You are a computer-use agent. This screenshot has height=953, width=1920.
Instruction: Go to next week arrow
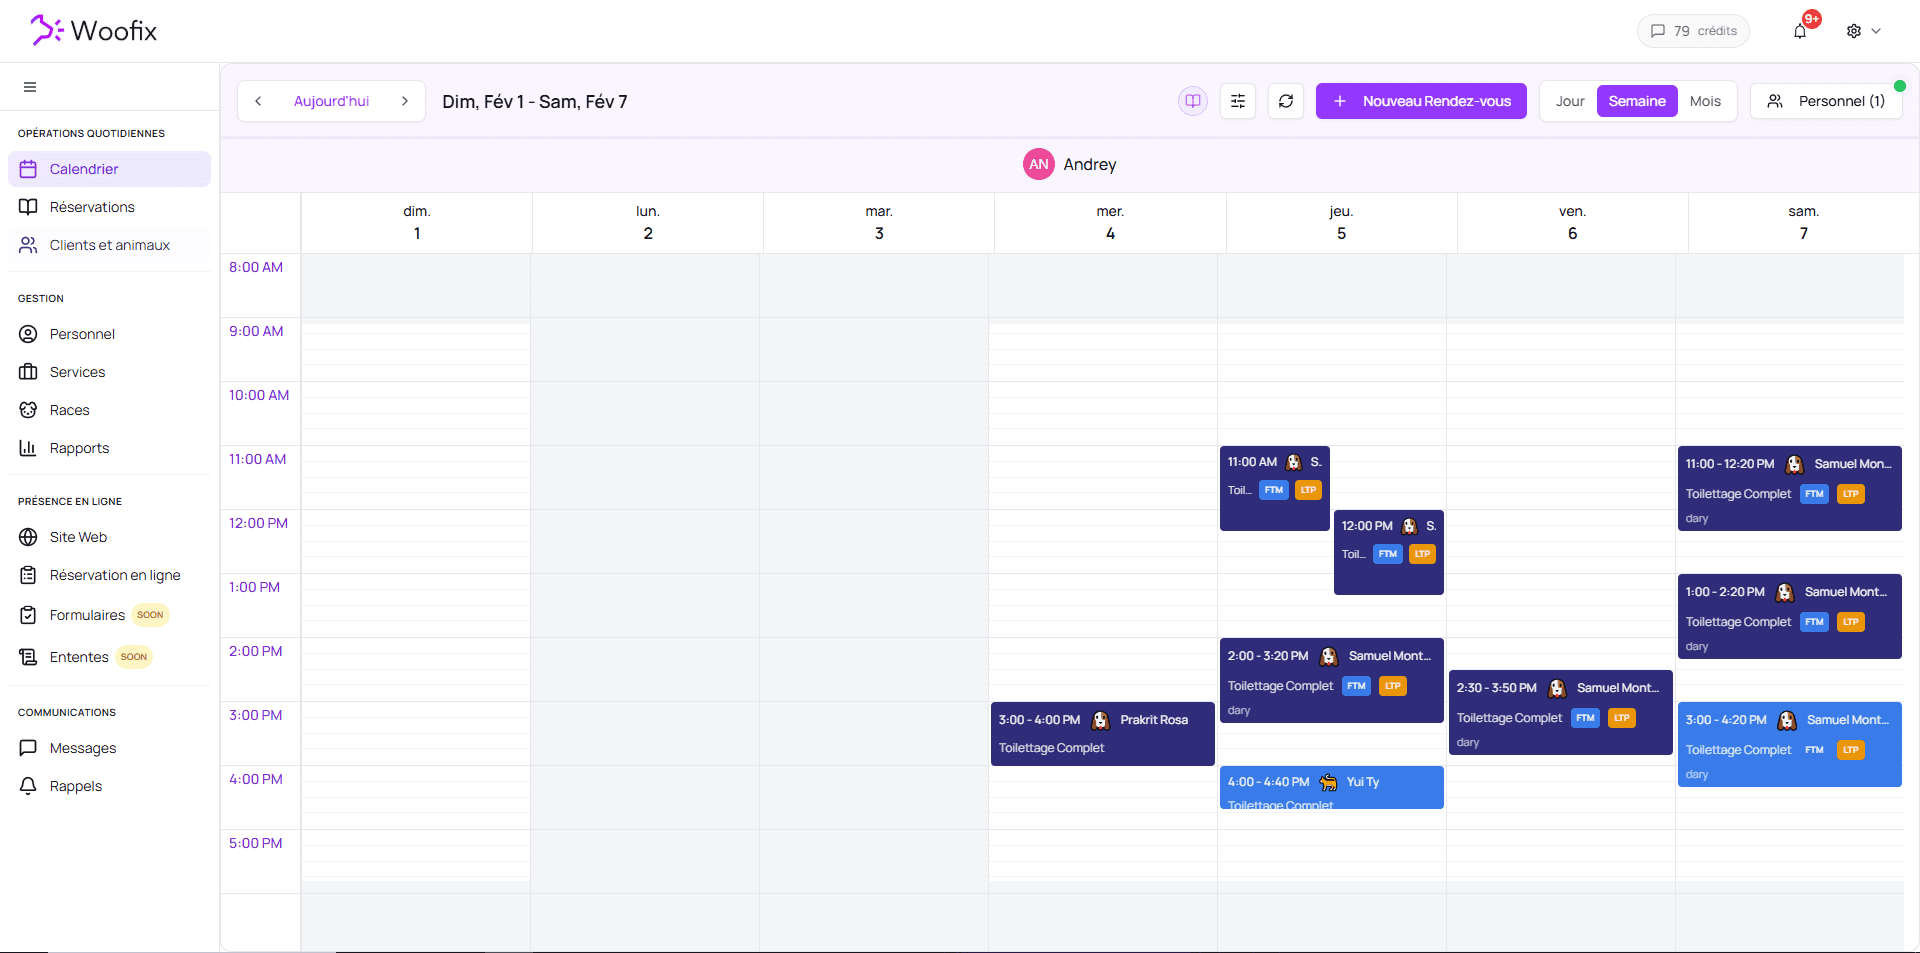pyautogui.click(x=405, y=101)
